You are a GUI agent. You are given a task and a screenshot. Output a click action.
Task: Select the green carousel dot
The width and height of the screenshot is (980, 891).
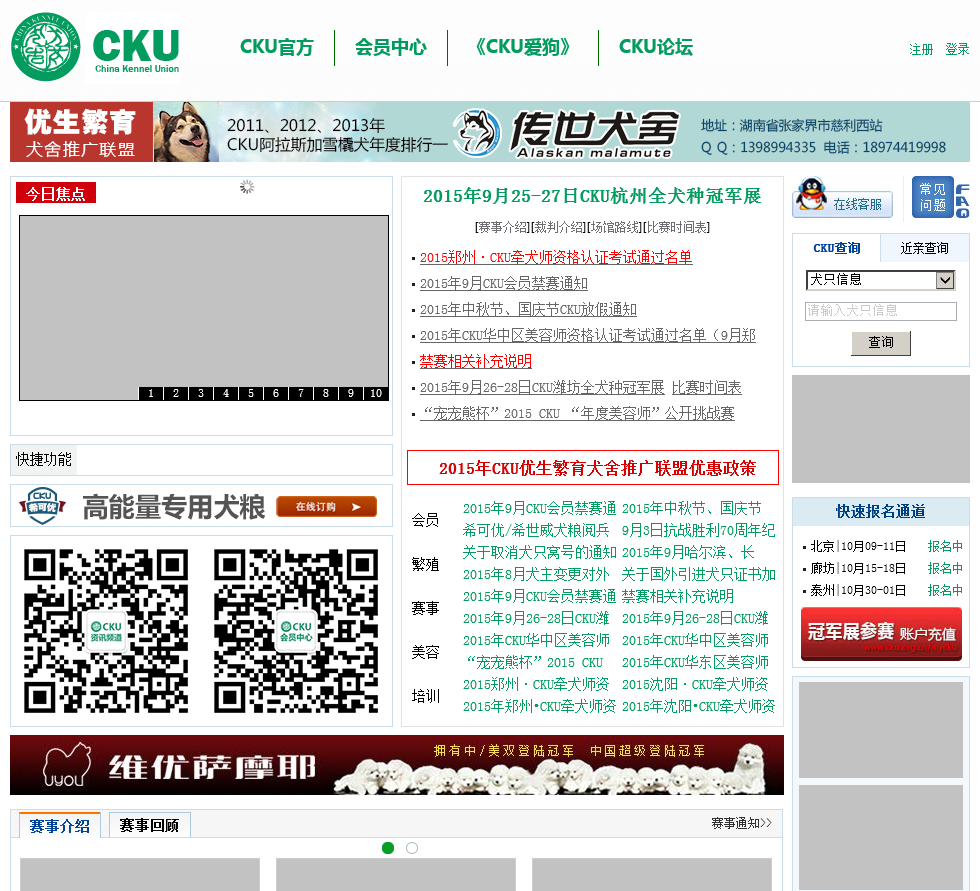[388, 848]
